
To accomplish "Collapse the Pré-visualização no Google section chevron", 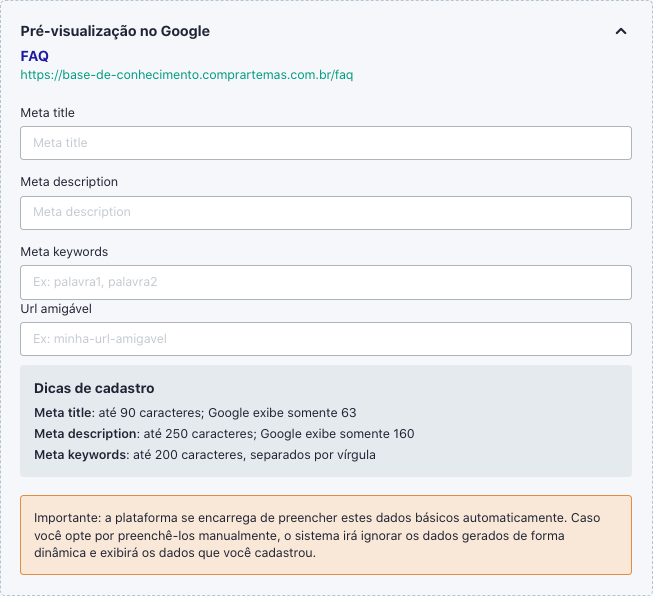I will [621, 31].
